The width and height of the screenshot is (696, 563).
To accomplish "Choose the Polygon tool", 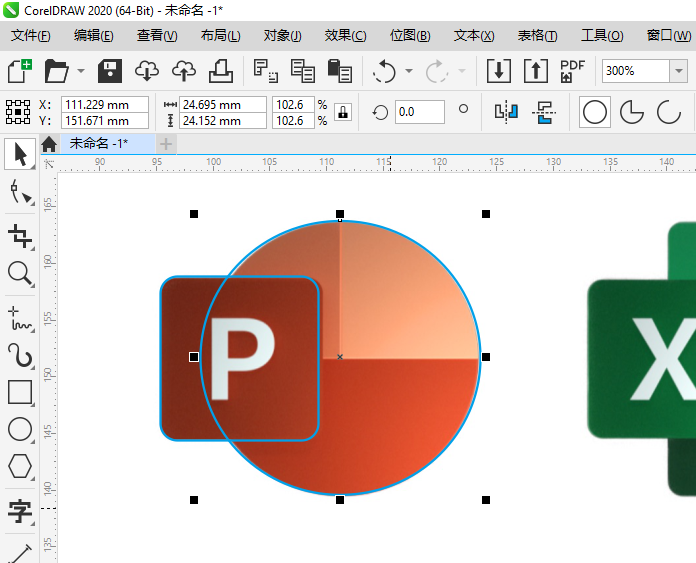I will (x=19, y=466).
